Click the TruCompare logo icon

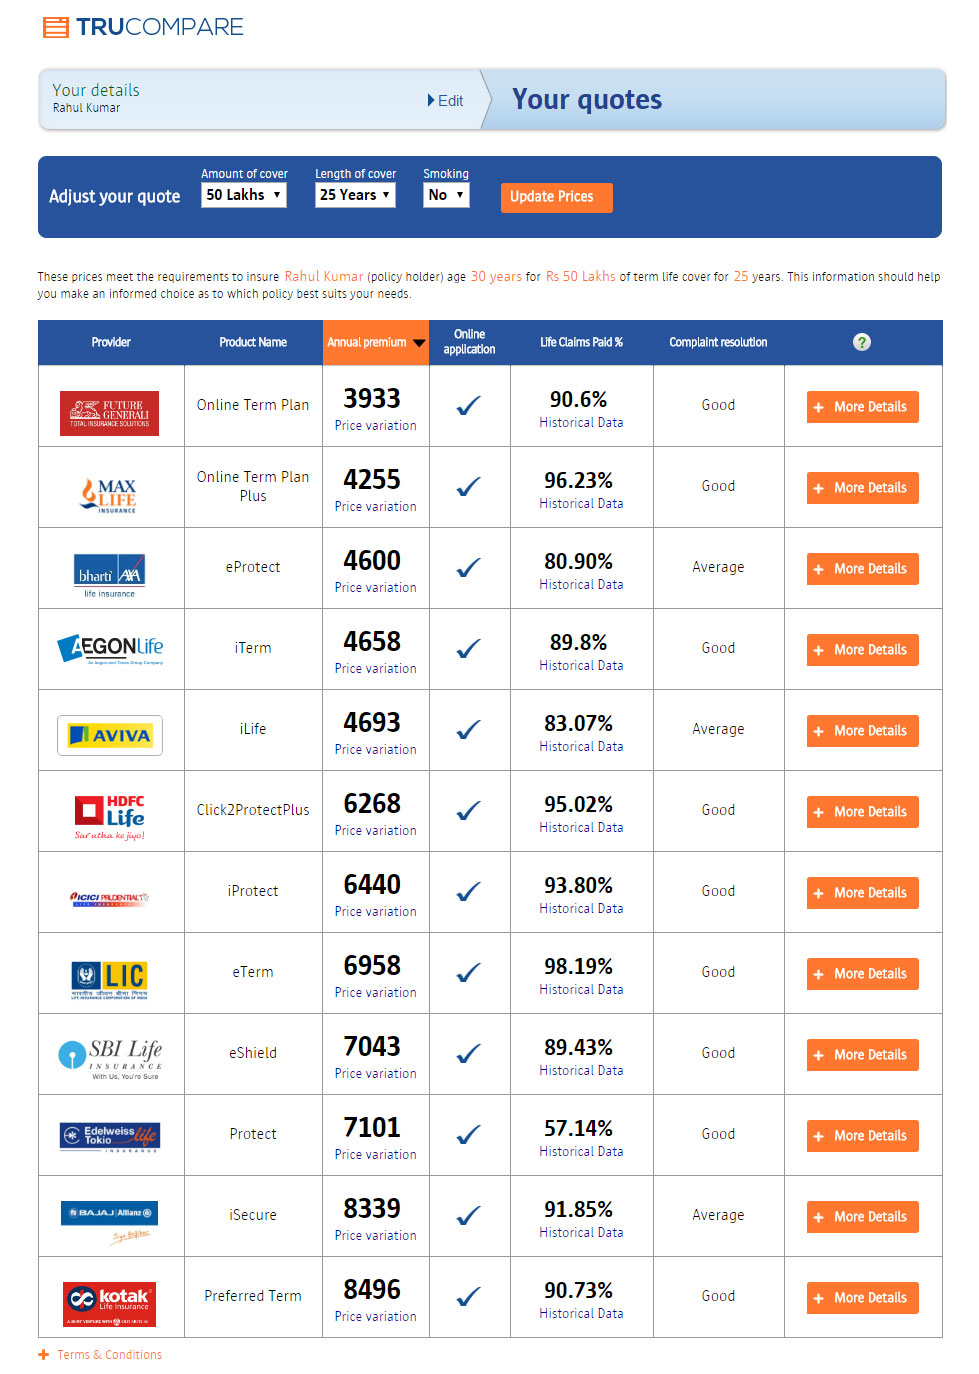(x=56, y=27)
